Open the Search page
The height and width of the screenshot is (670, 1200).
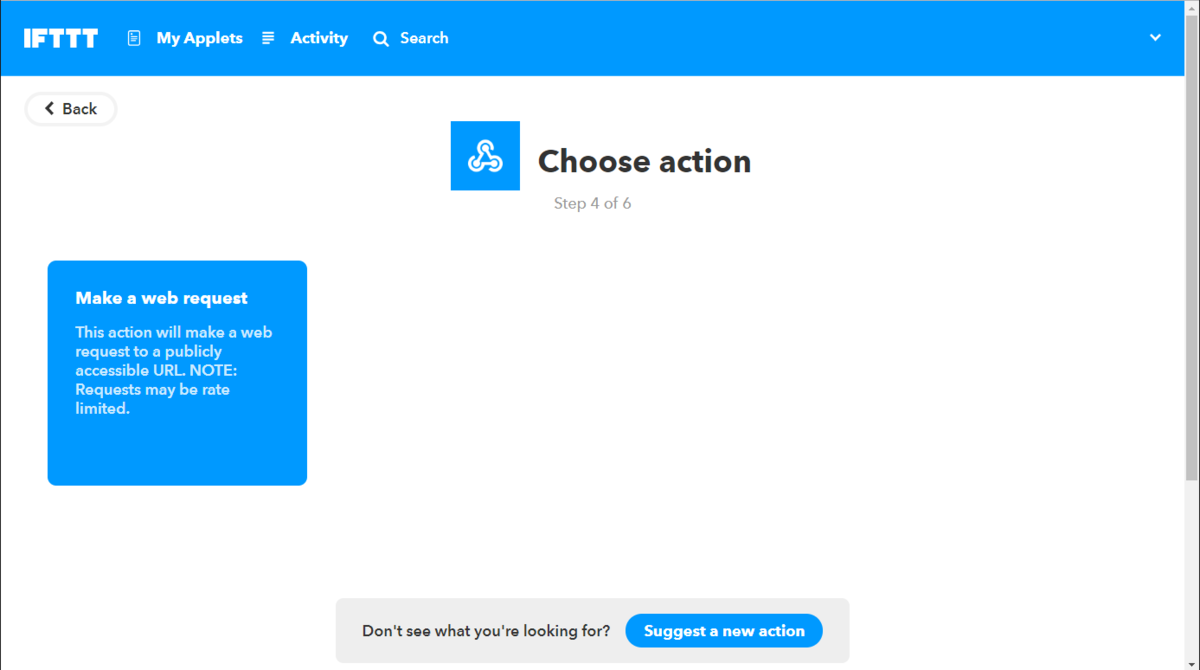(x=424, y=38)
